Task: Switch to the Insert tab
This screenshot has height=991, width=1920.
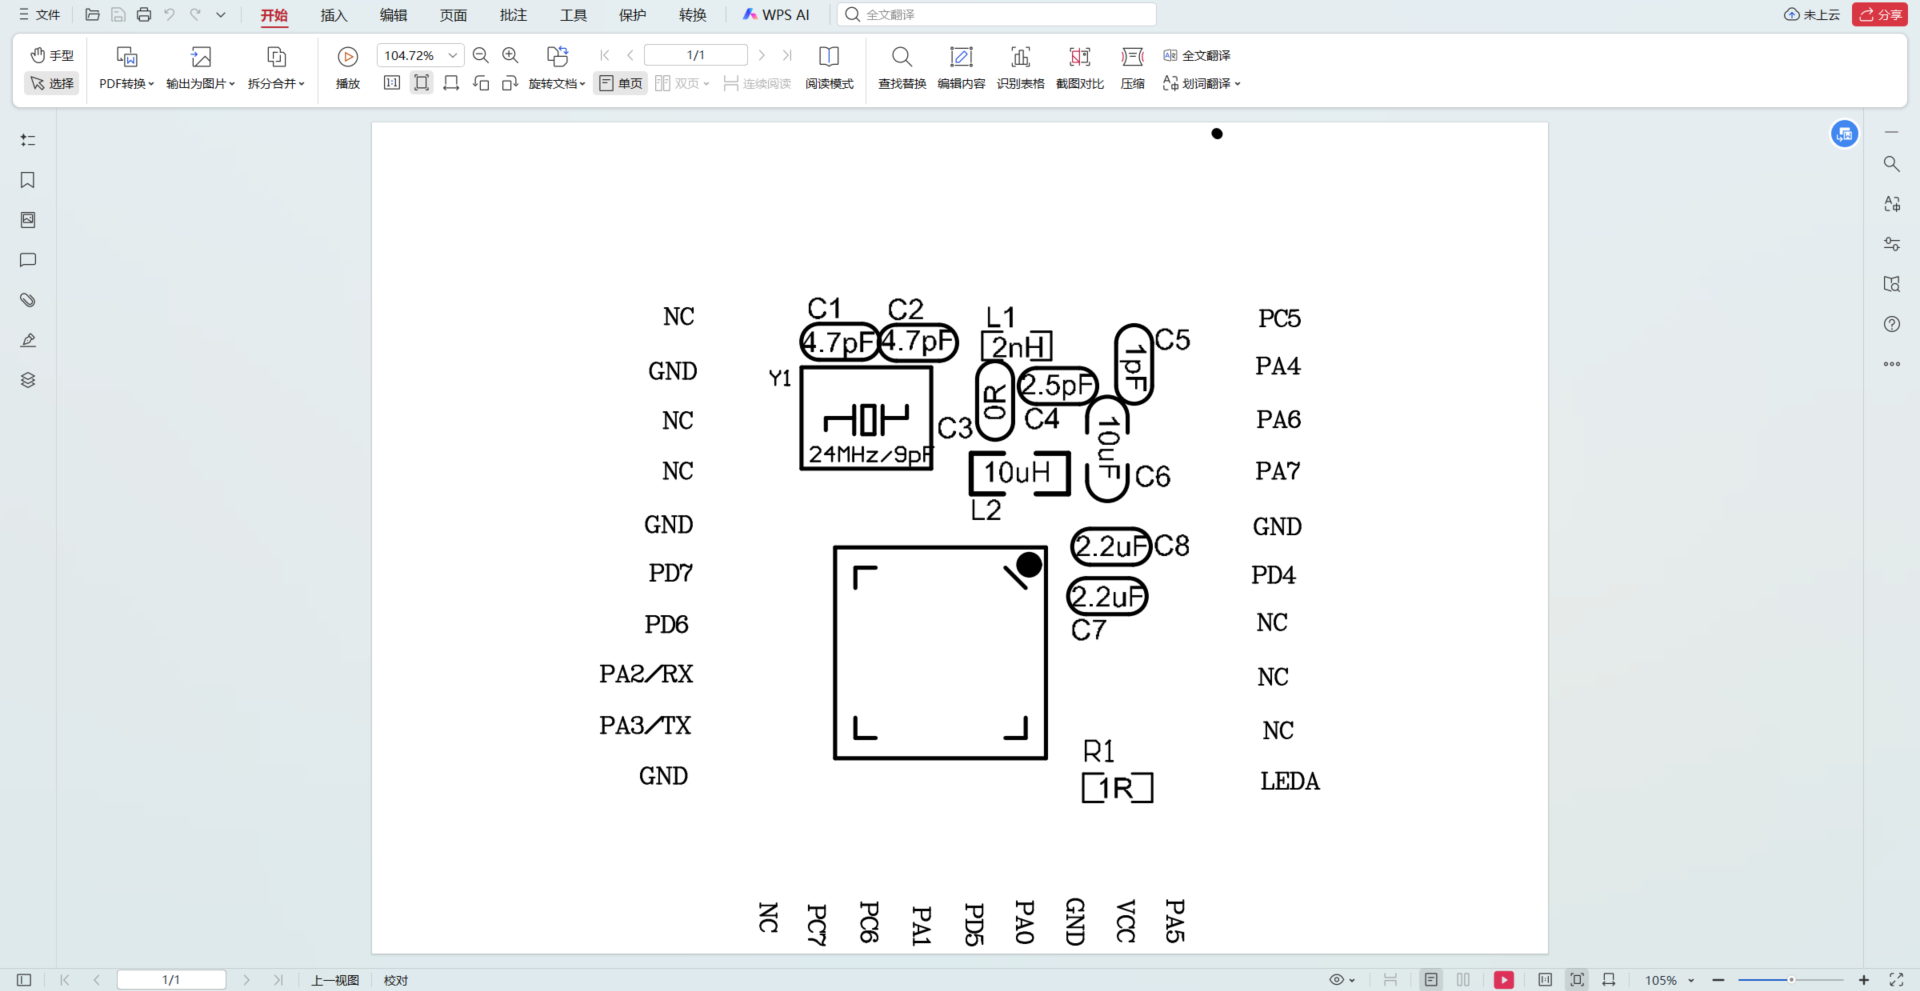Action: (333, 15)
